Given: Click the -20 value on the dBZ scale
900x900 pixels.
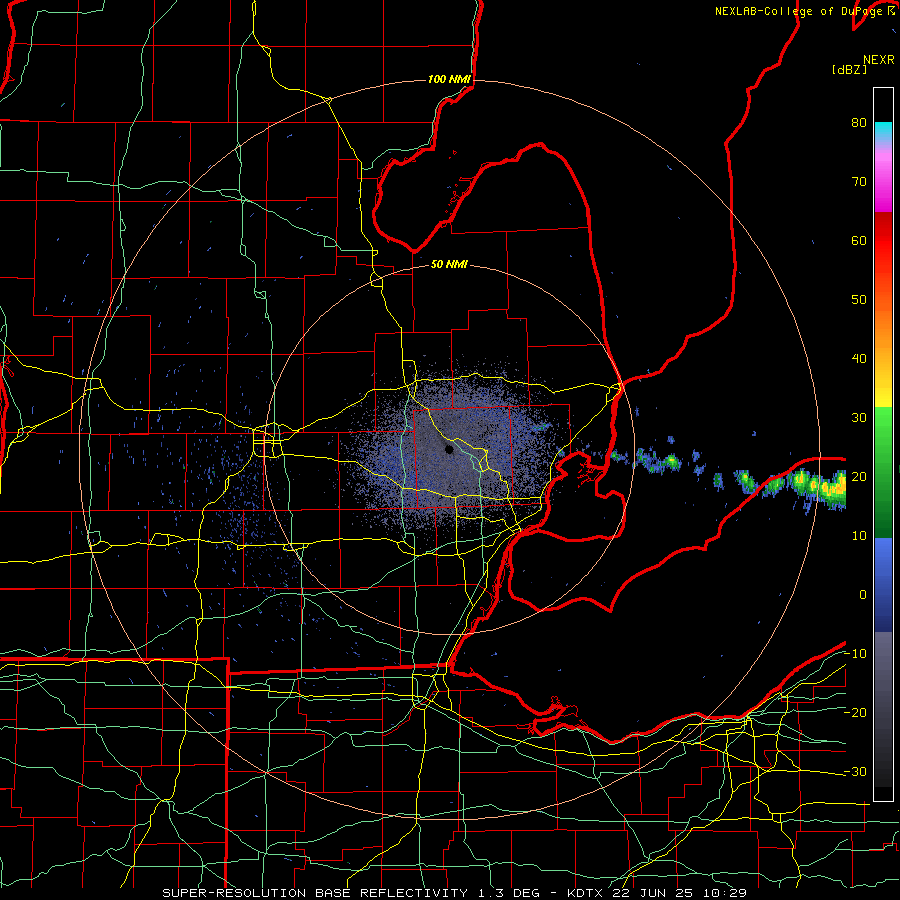Looking at the screenshot, I should 855,713.
